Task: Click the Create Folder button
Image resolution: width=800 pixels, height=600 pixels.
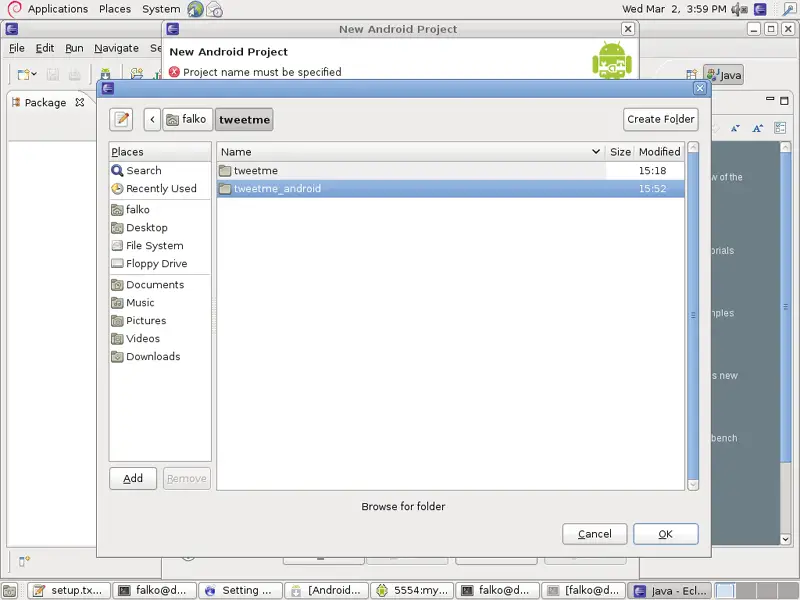Action: click(x=661, y=119)
